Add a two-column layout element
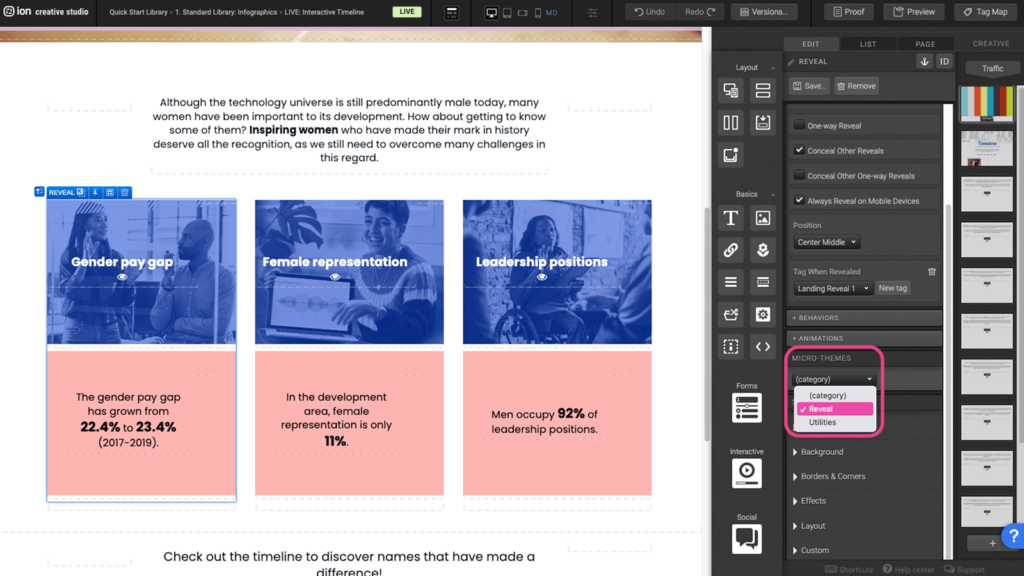Image resolution: width=1024 pixels, height=576 pixels. coord(731,122)
